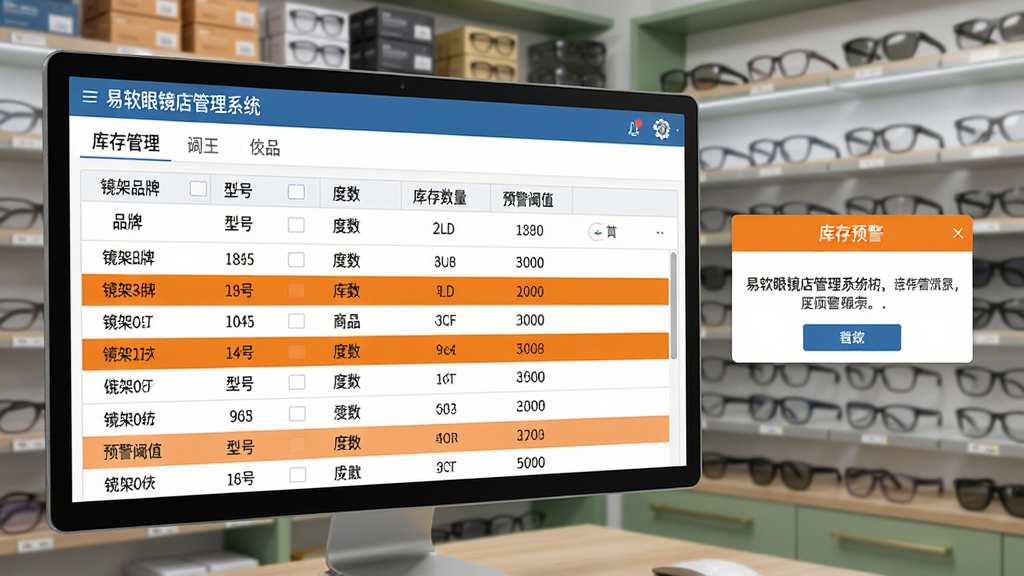The image size is (1024, 576).
Task: Switch to the 库存管理 tab
Action: coord(125,142)
